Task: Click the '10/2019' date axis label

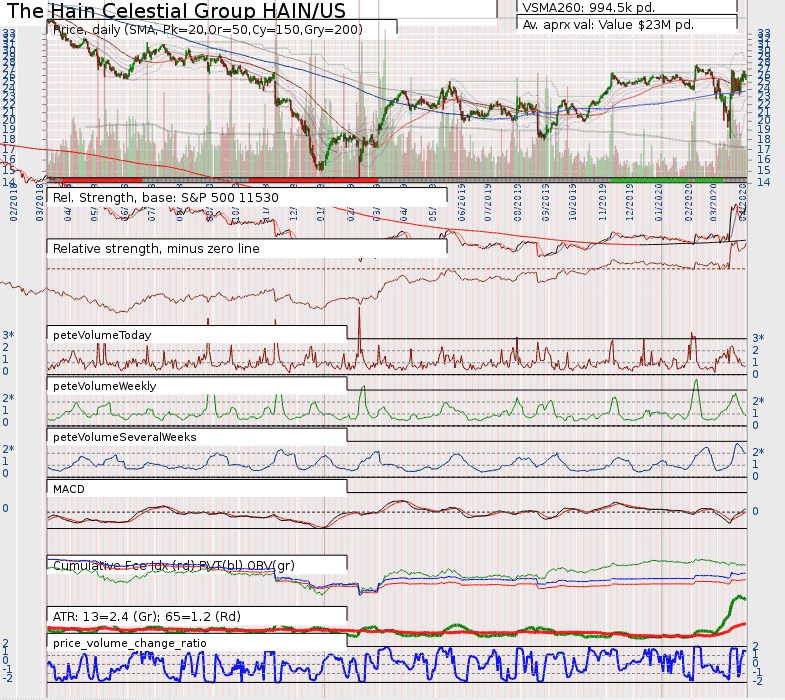Action: coord(573,202)
